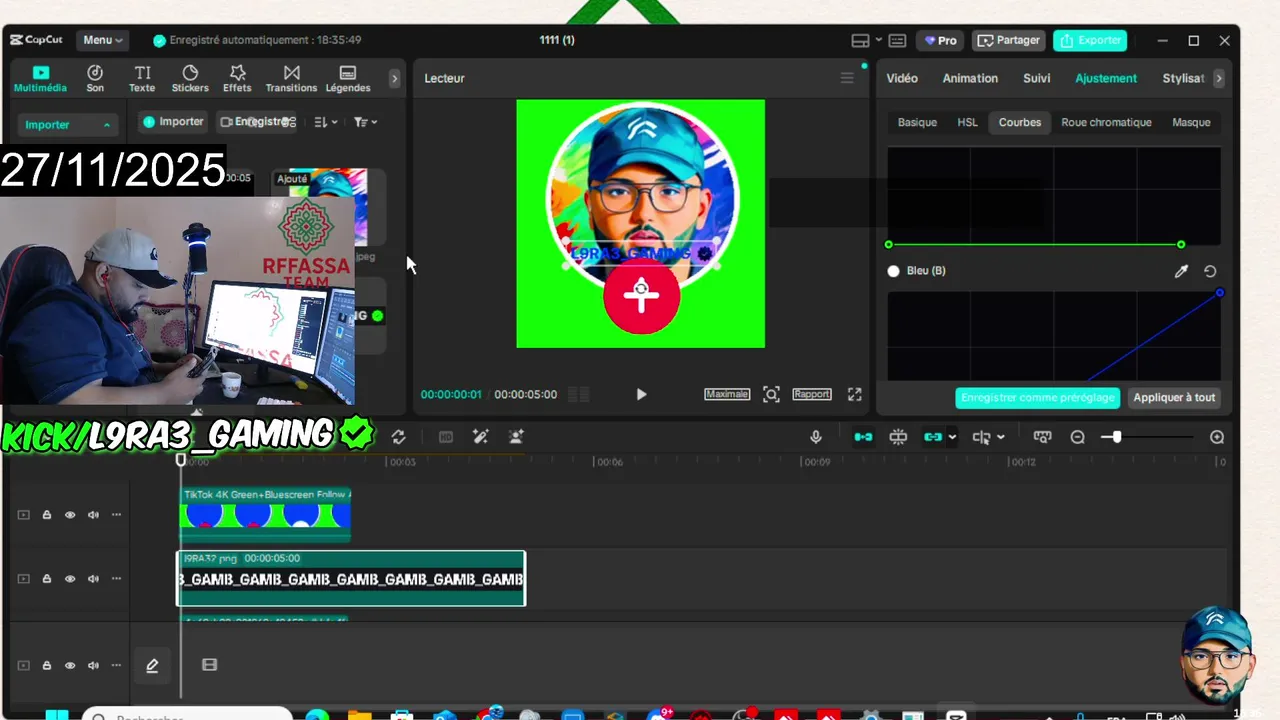Image resolution: width=1280 pixels, height=720 pixels.
Task: Hide the TikTok Green Bluescreen track
Action: (70, 515)
